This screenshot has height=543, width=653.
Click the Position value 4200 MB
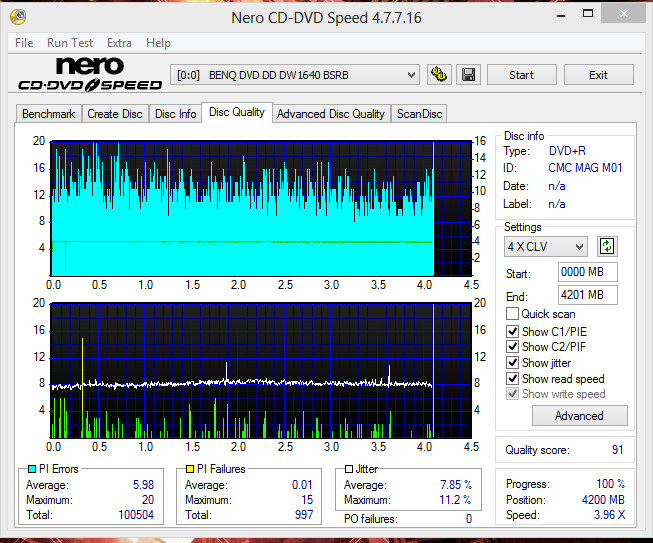tap(603, 500)
